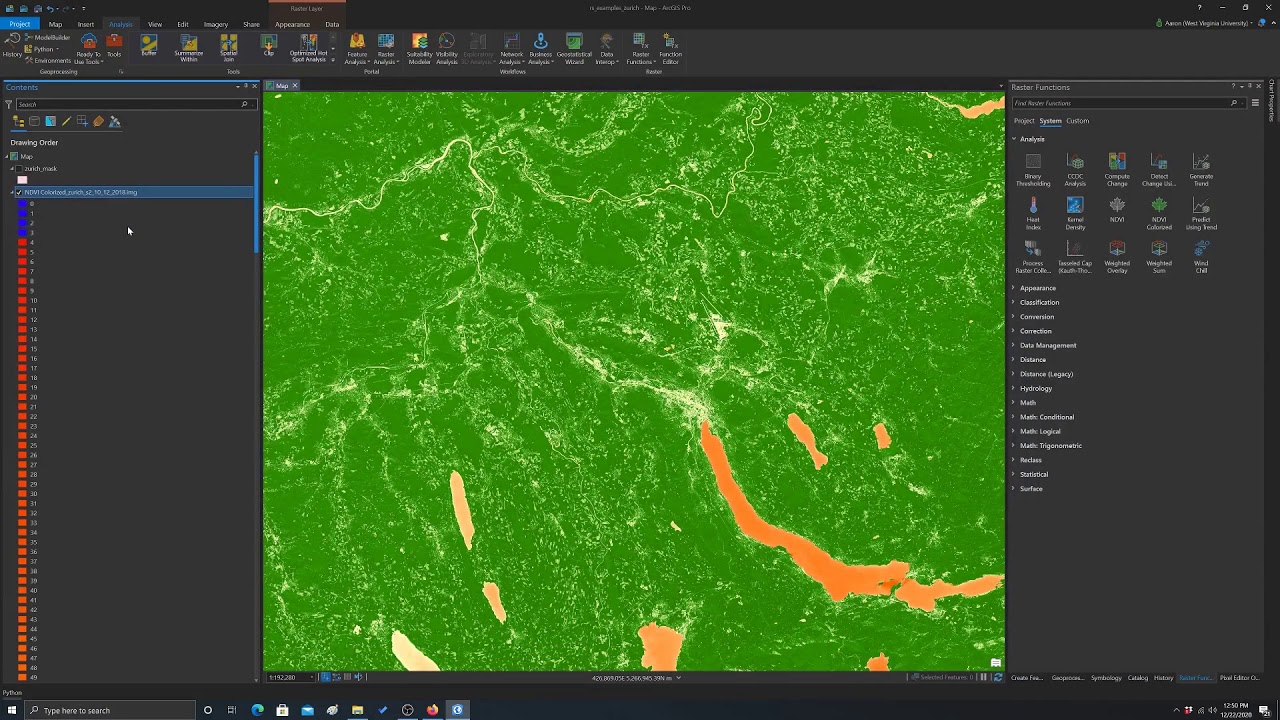Open the Catalog pane tab

1138,678
